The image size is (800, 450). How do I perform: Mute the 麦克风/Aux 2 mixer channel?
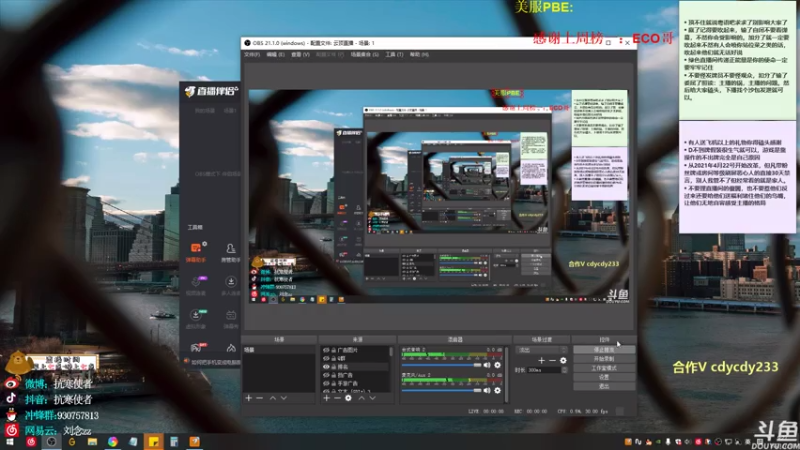point(487,390)
